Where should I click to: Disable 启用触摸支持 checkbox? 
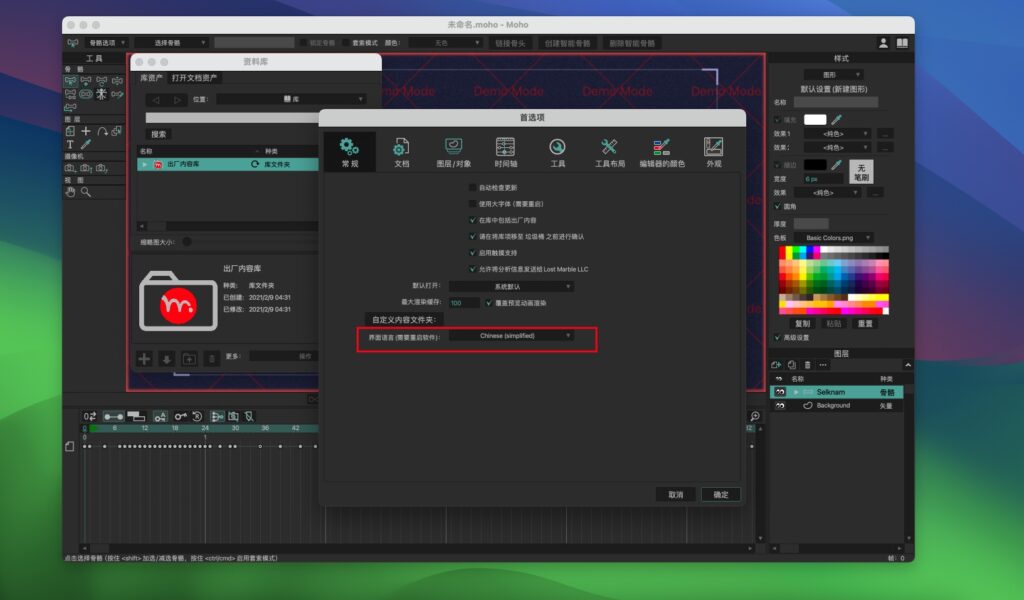pyautogui.click(x=471, y=253)
